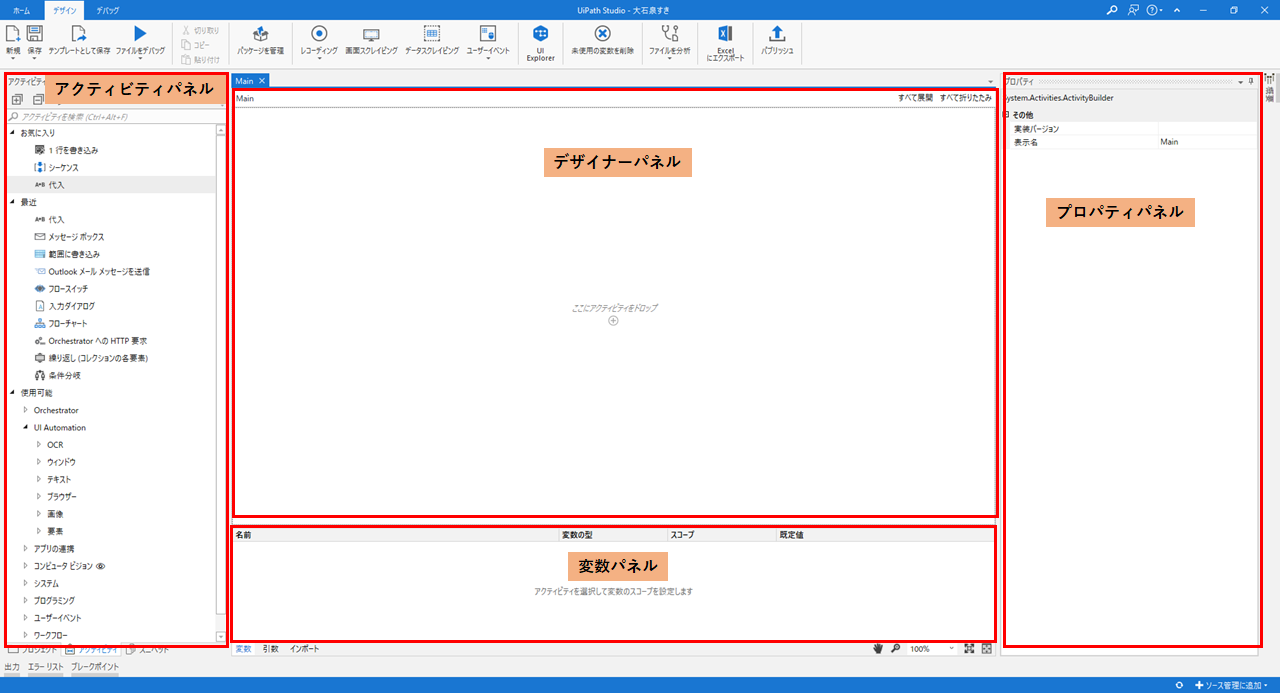Close the Main tab with its X
The image size is (1280, 693).
coord(262,80)
